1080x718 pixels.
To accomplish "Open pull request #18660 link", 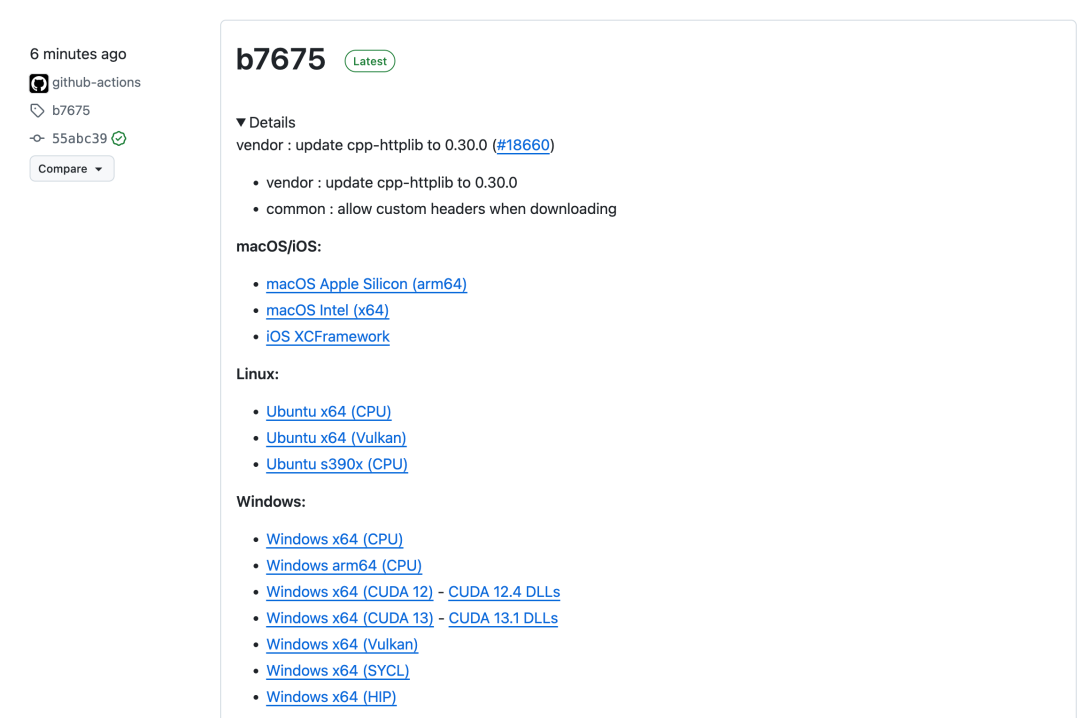I will pyautogui.click(x=523, y=145).
